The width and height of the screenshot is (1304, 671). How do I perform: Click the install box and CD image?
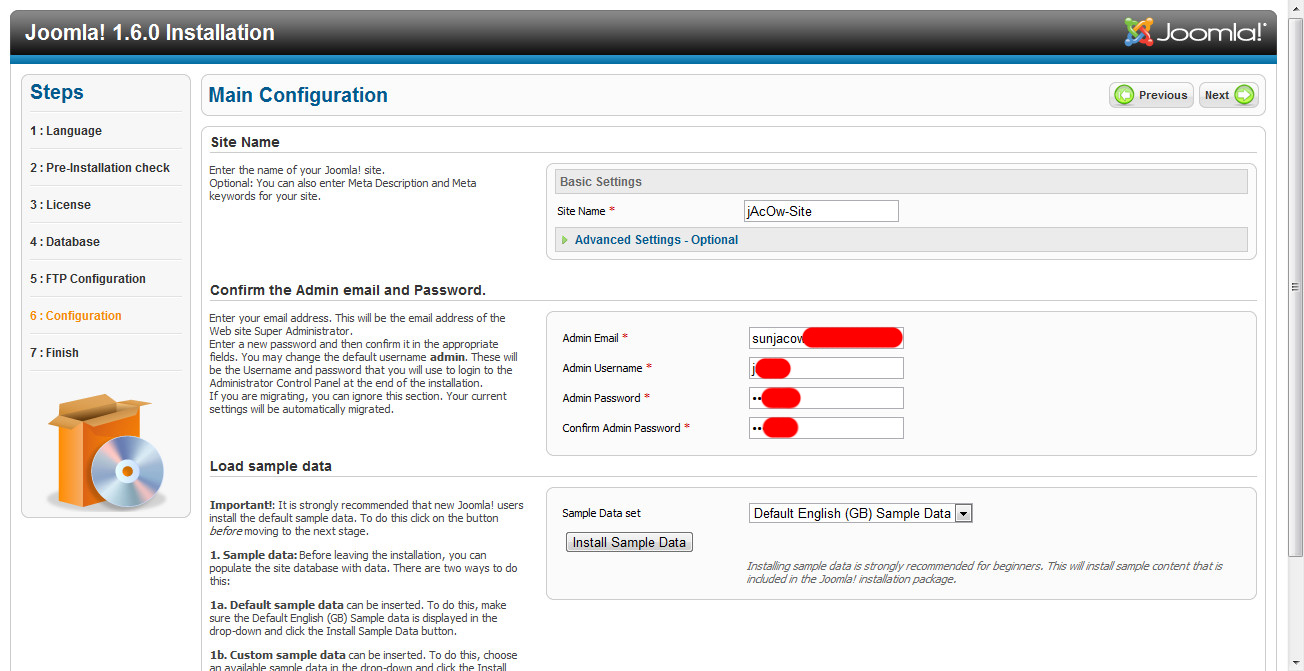click(x=106, y=451)
